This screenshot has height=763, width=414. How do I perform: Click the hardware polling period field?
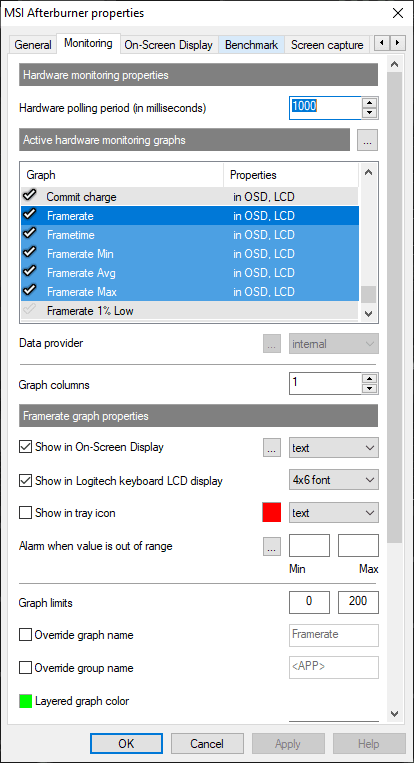(326, 108)
